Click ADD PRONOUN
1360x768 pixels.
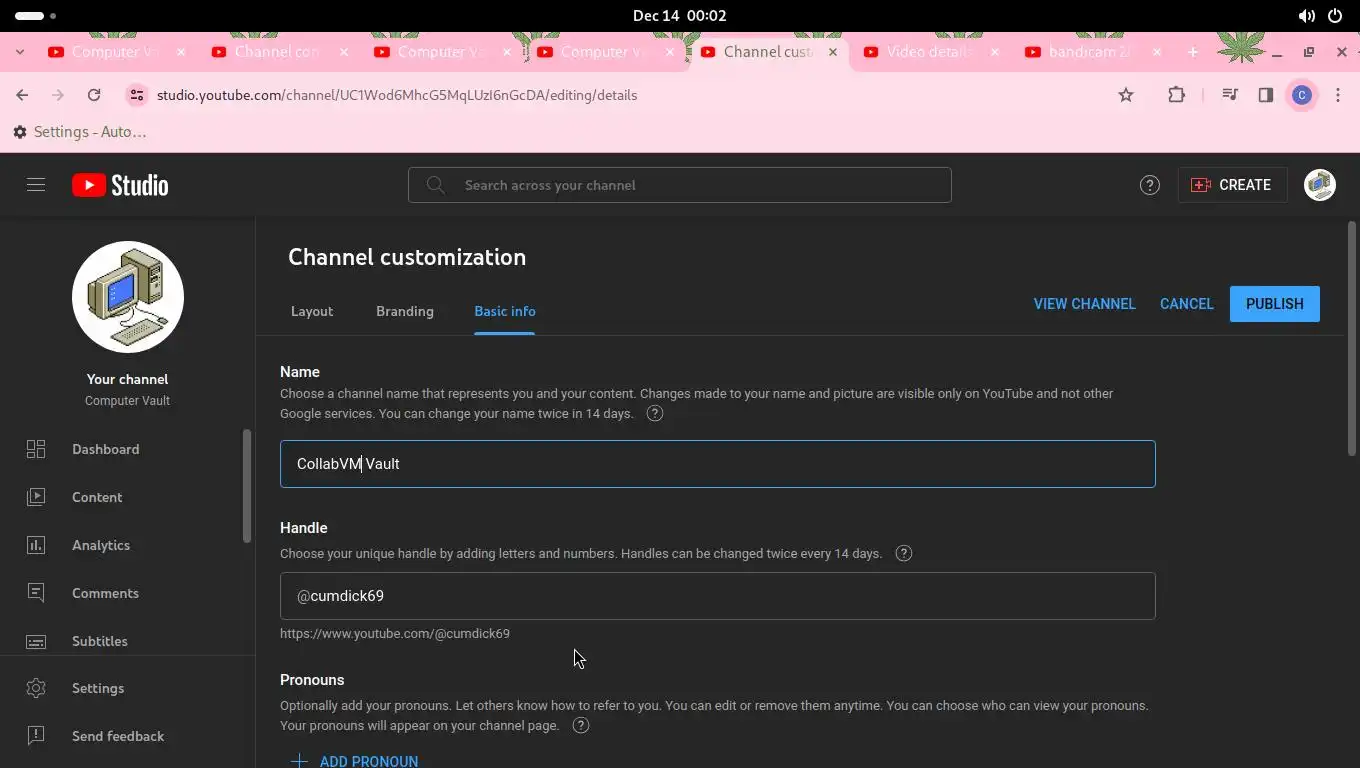click(354, 761)
